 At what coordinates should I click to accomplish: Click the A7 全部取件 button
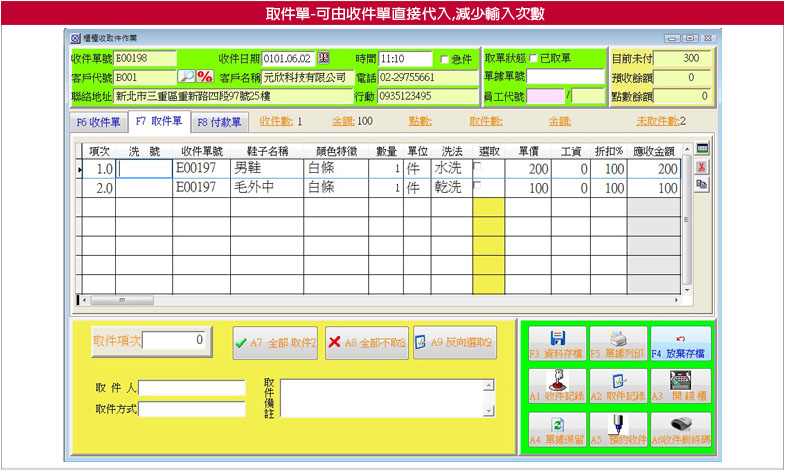pos(275,342)
